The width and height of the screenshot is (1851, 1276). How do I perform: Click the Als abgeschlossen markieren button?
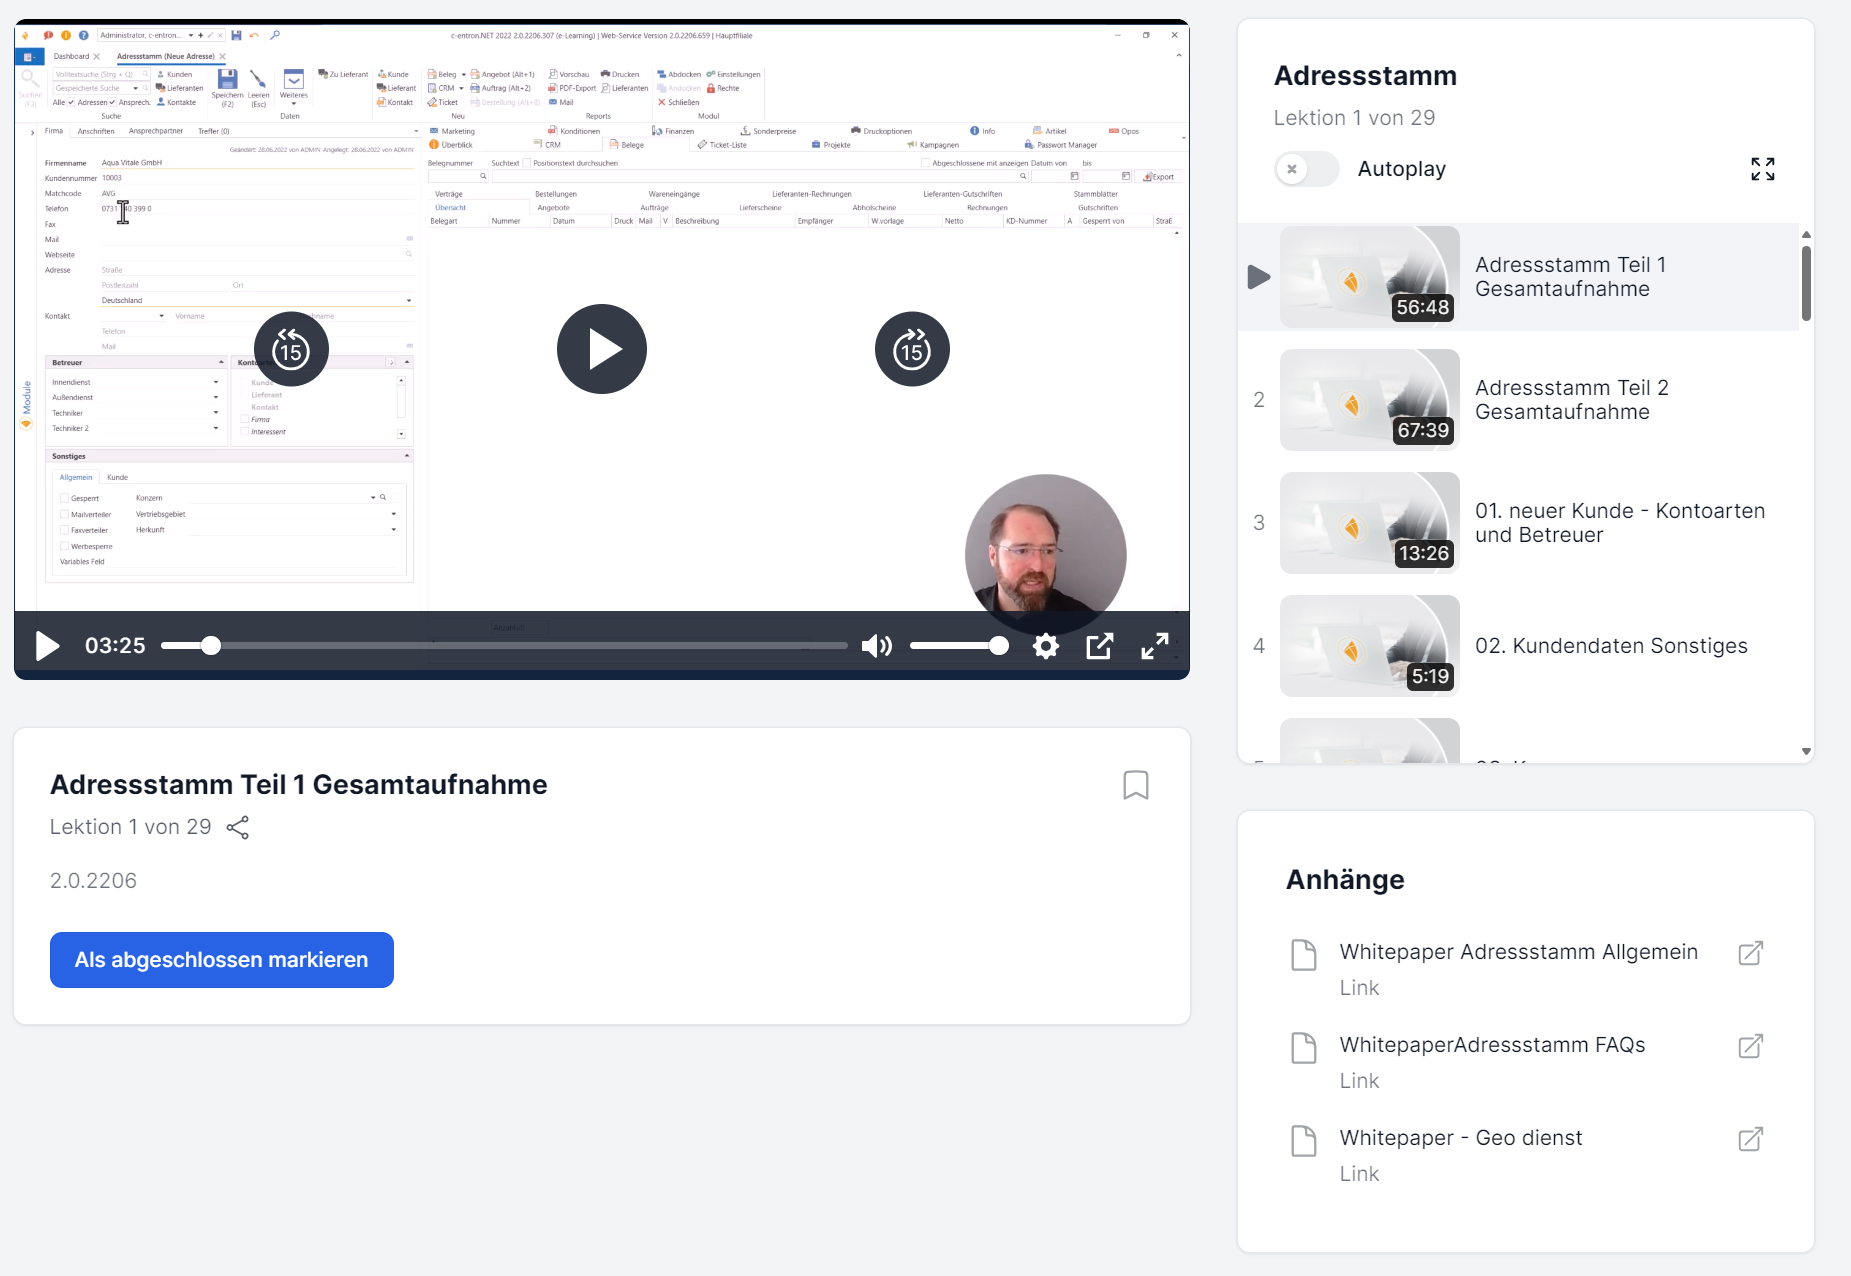click(221, 959)
